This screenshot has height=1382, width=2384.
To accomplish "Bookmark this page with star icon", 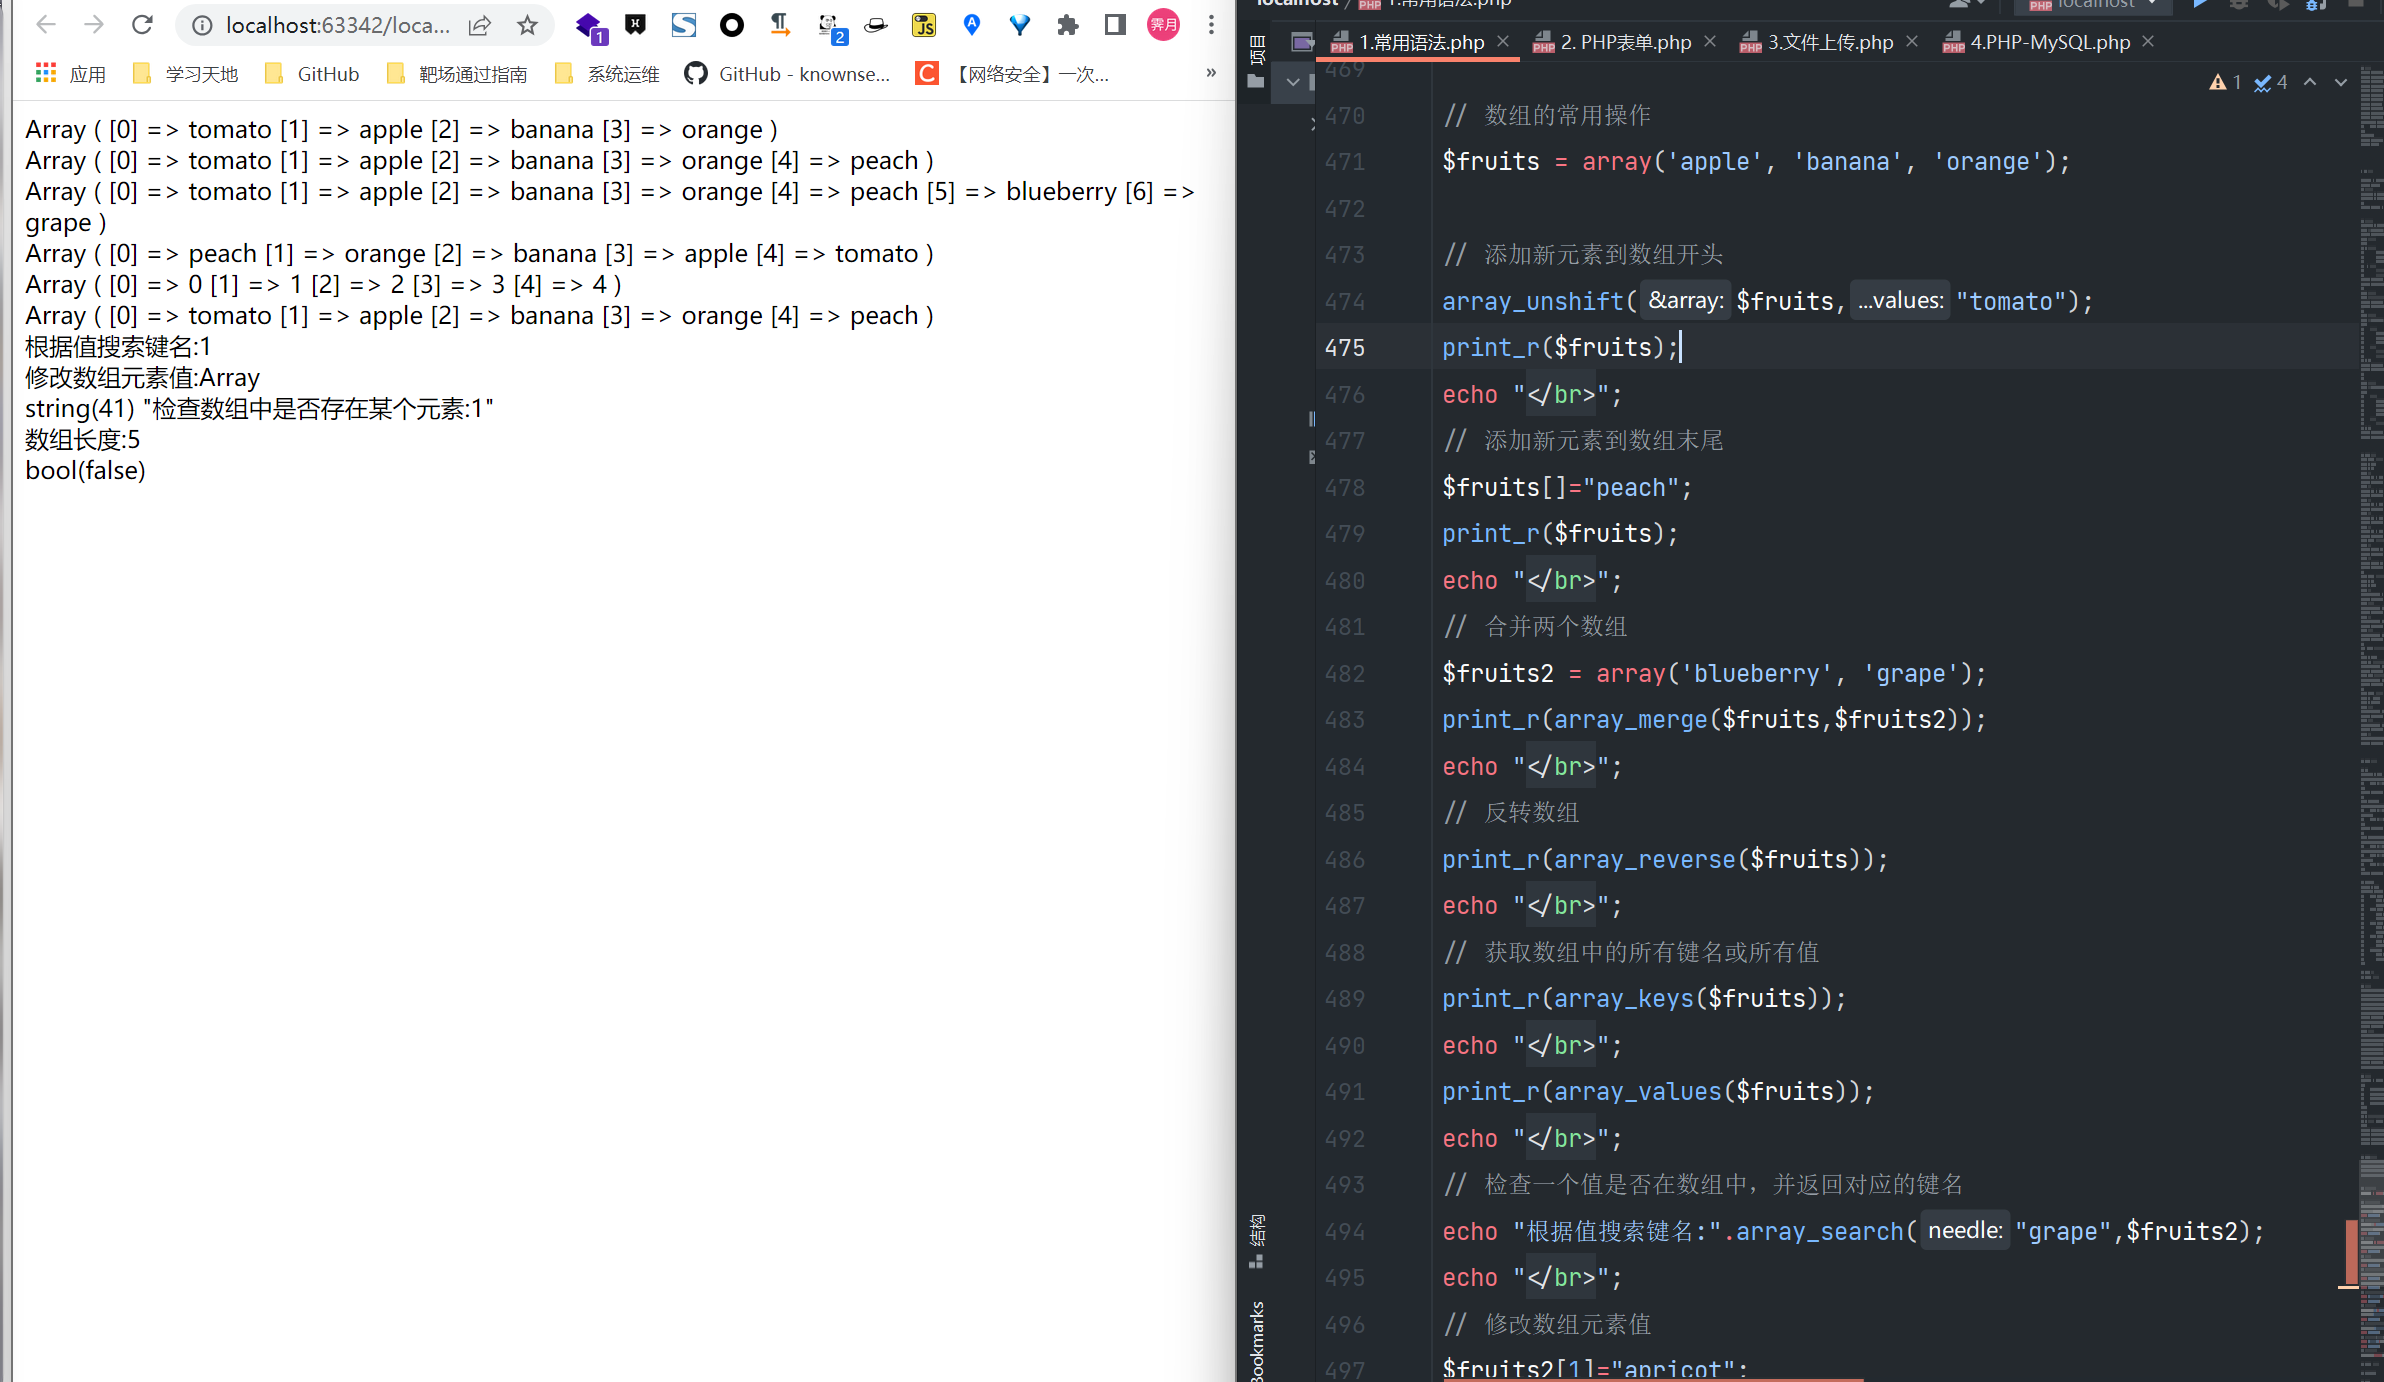I will tap(528, 25).
